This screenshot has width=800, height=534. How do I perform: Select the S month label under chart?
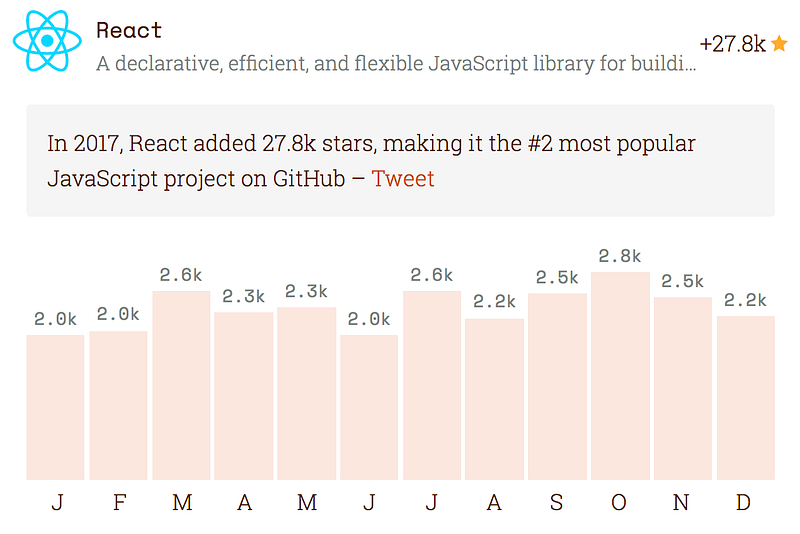point(557,503)
